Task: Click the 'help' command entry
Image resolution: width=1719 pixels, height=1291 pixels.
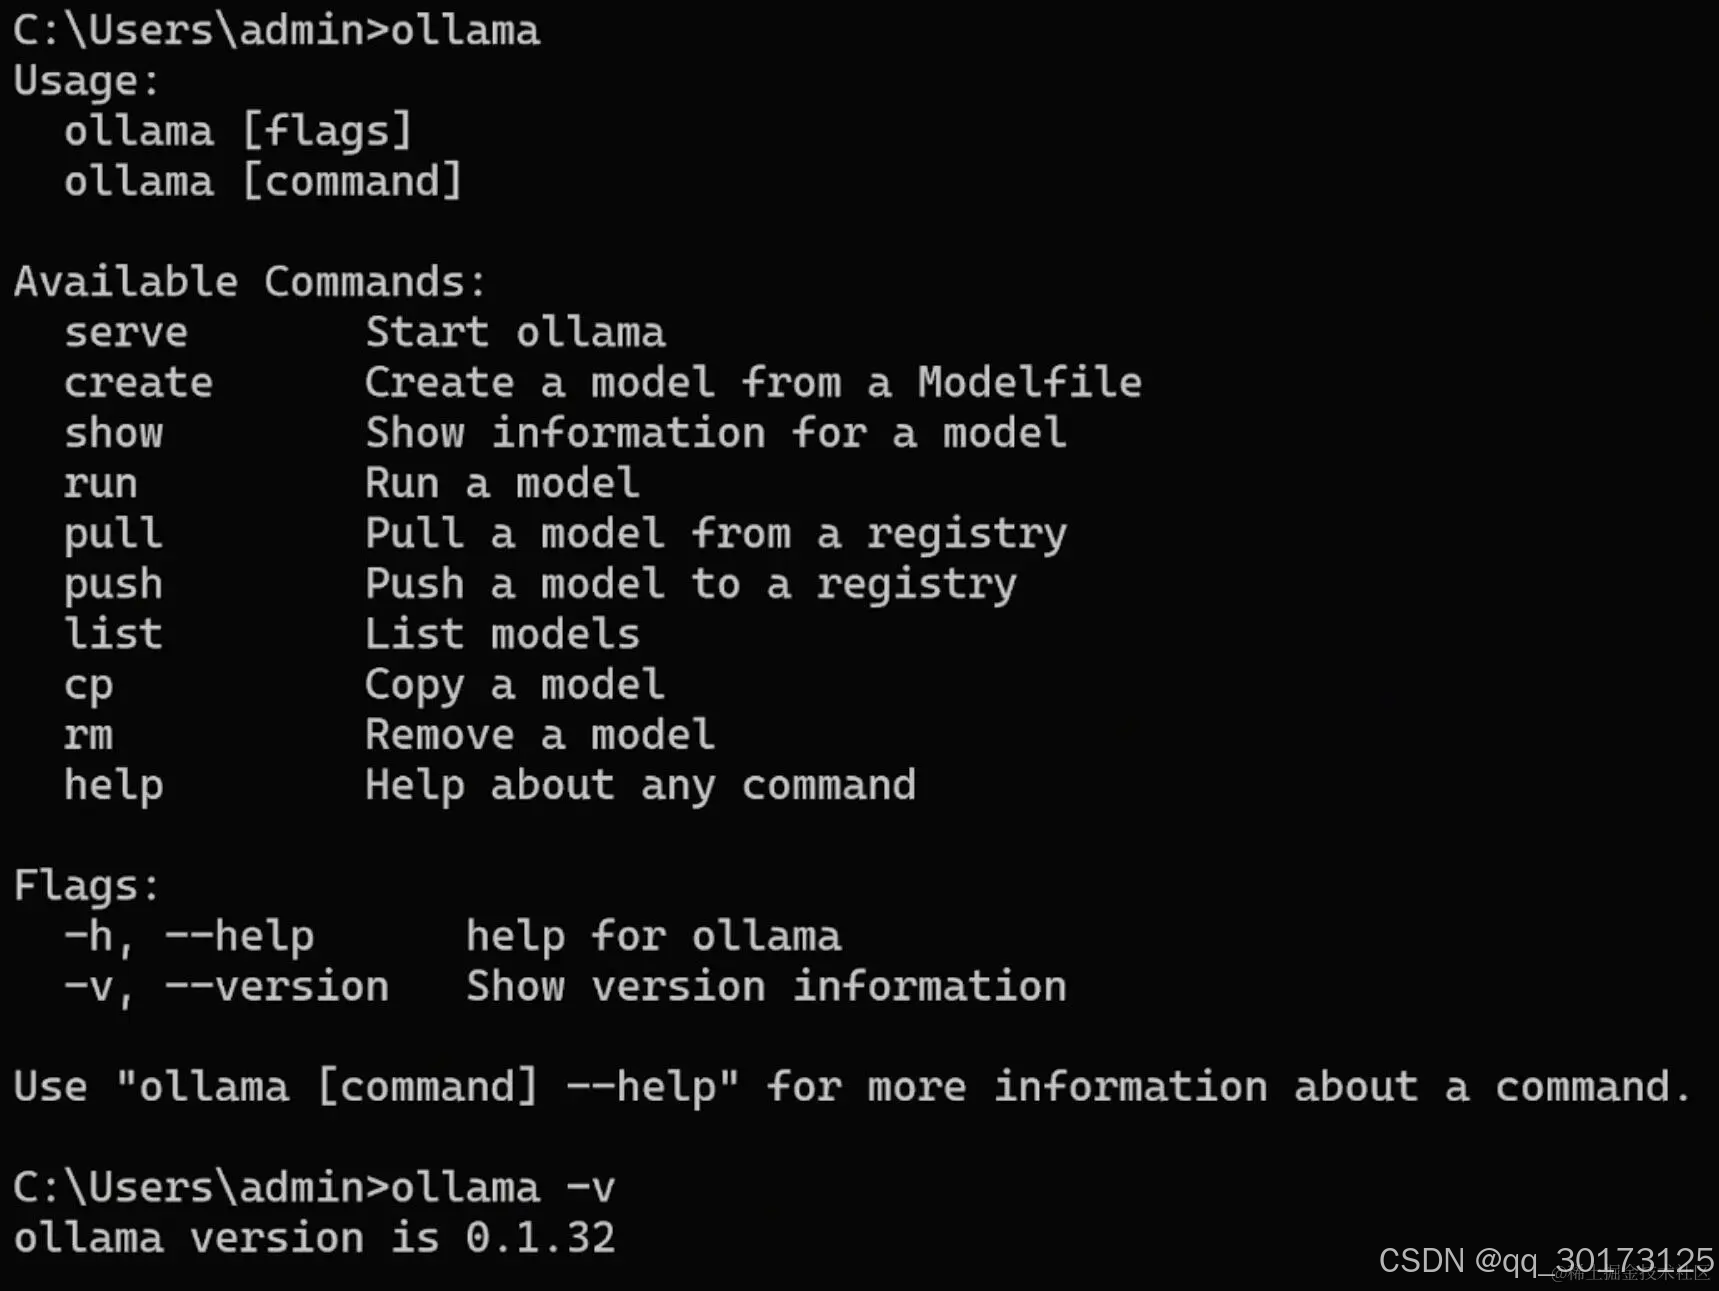Action: 114,786
